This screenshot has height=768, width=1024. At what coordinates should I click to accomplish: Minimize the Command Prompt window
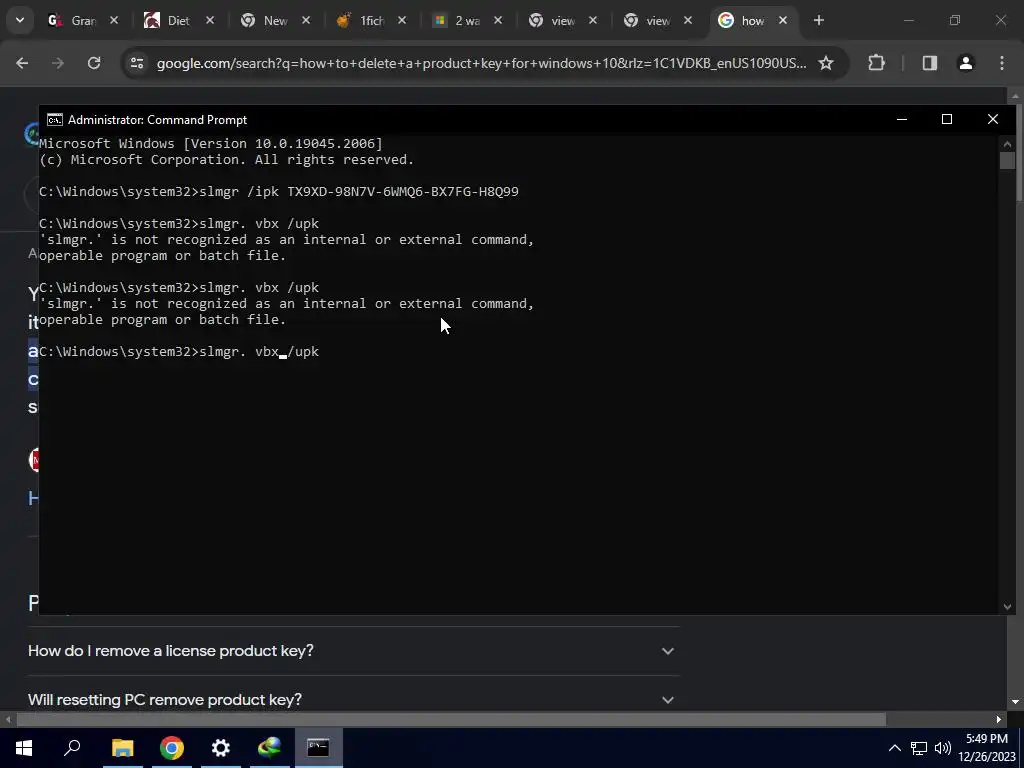tap(902, 119)
